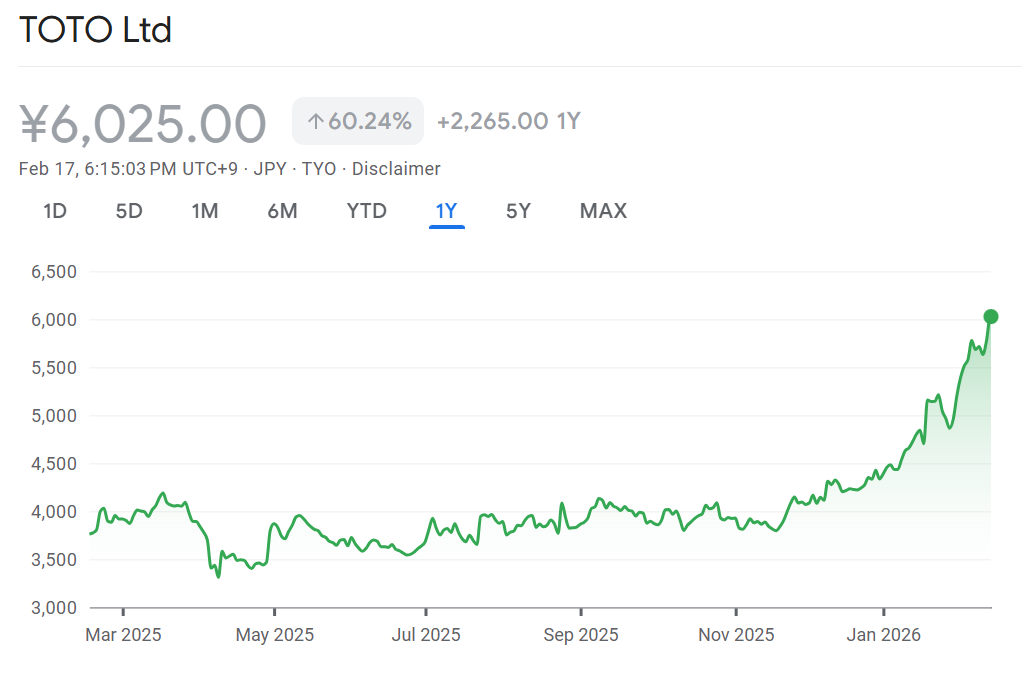Open the 6M time range

click(282, 211)
